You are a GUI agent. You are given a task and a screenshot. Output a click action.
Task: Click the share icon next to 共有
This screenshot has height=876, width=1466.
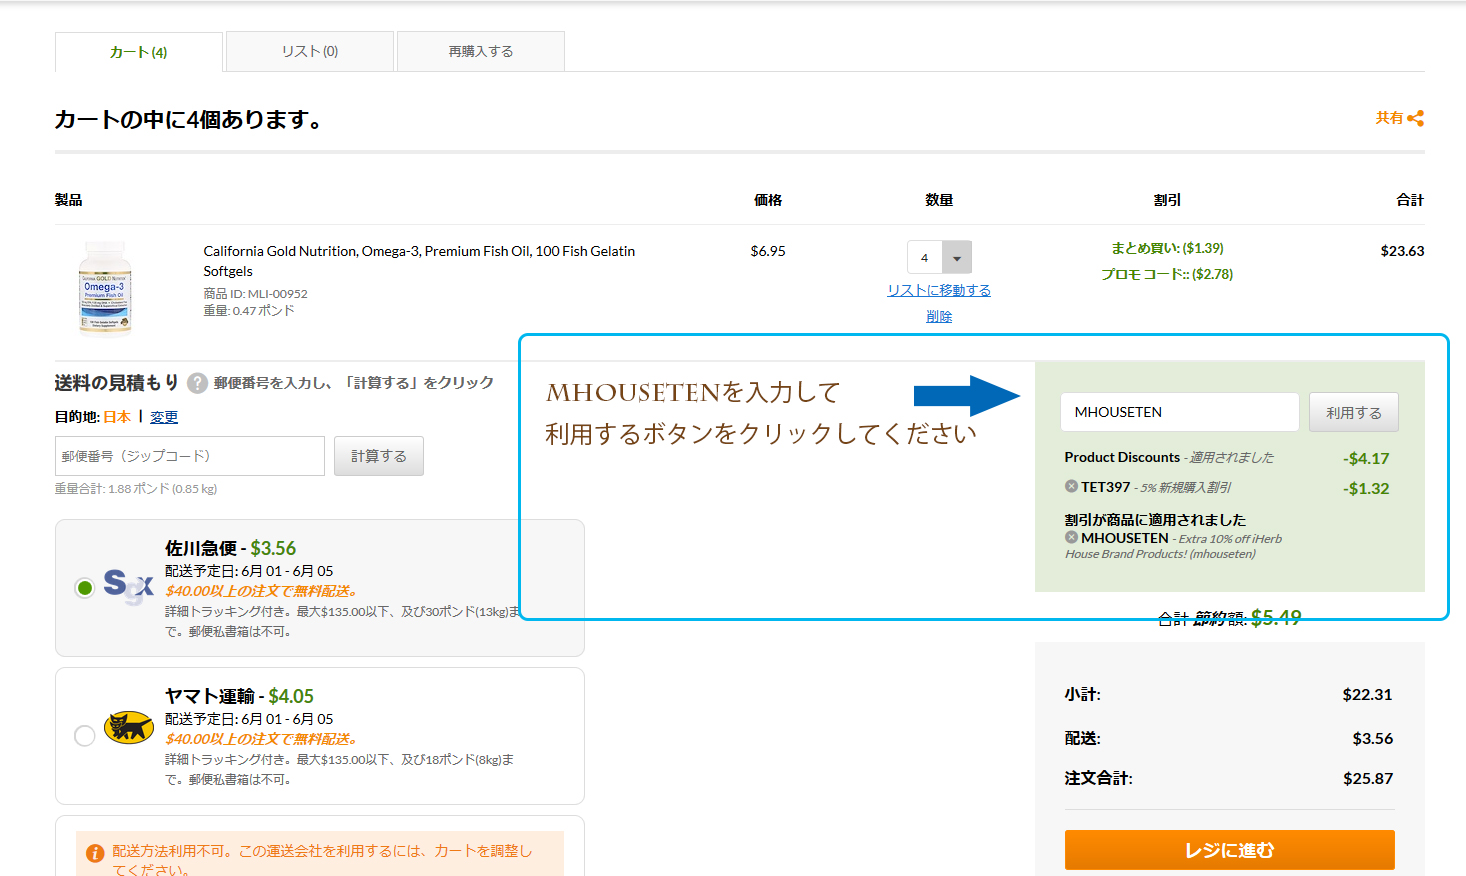pos(1415,118)
